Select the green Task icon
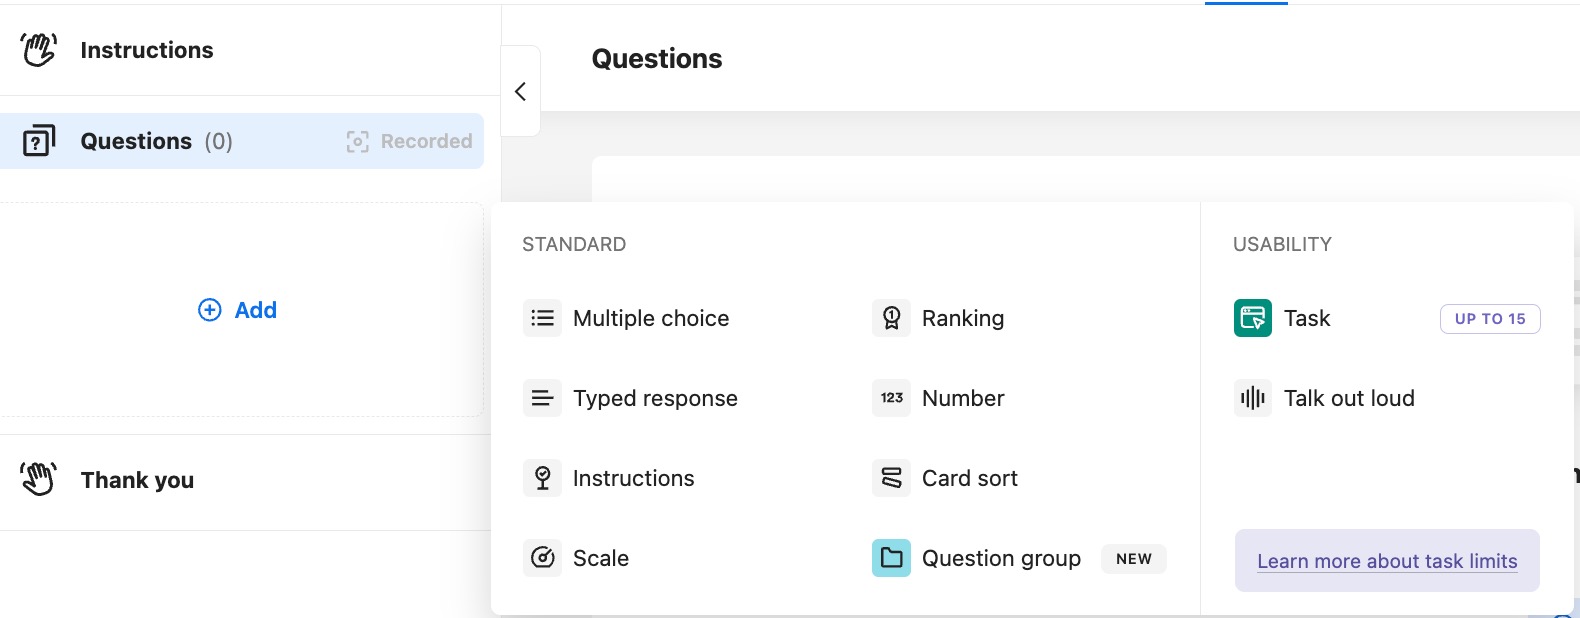This screenshot has width=1580, height=618. (1253, 318)
